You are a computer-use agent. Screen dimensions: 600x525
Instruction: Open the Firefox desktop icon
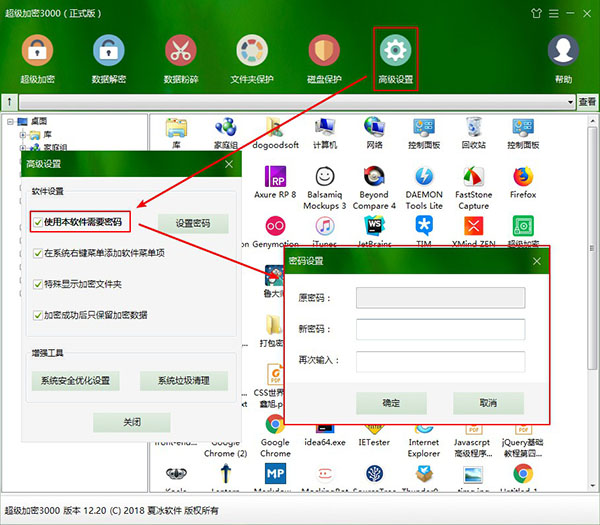[524, 181]
